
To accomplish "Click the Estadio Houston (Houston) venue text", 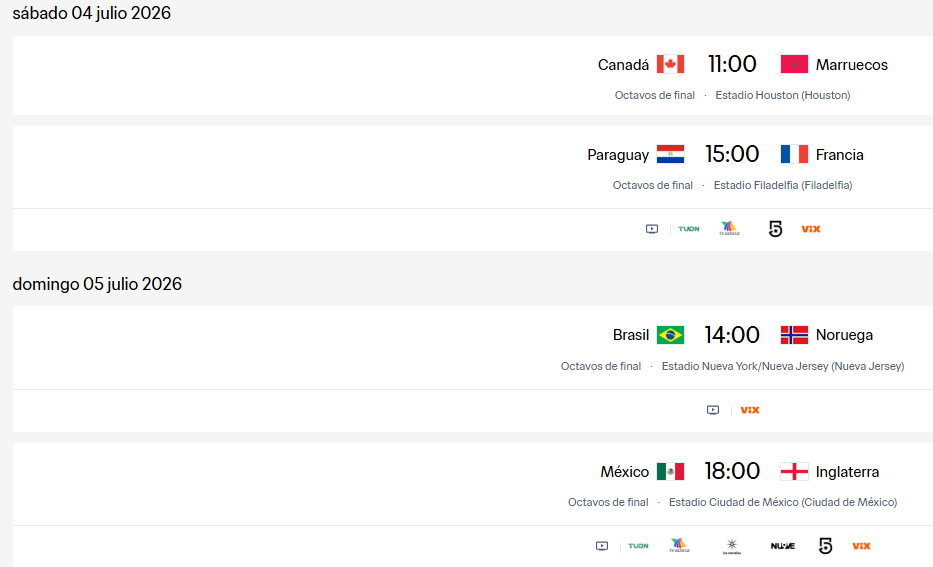I will point(782,95).
